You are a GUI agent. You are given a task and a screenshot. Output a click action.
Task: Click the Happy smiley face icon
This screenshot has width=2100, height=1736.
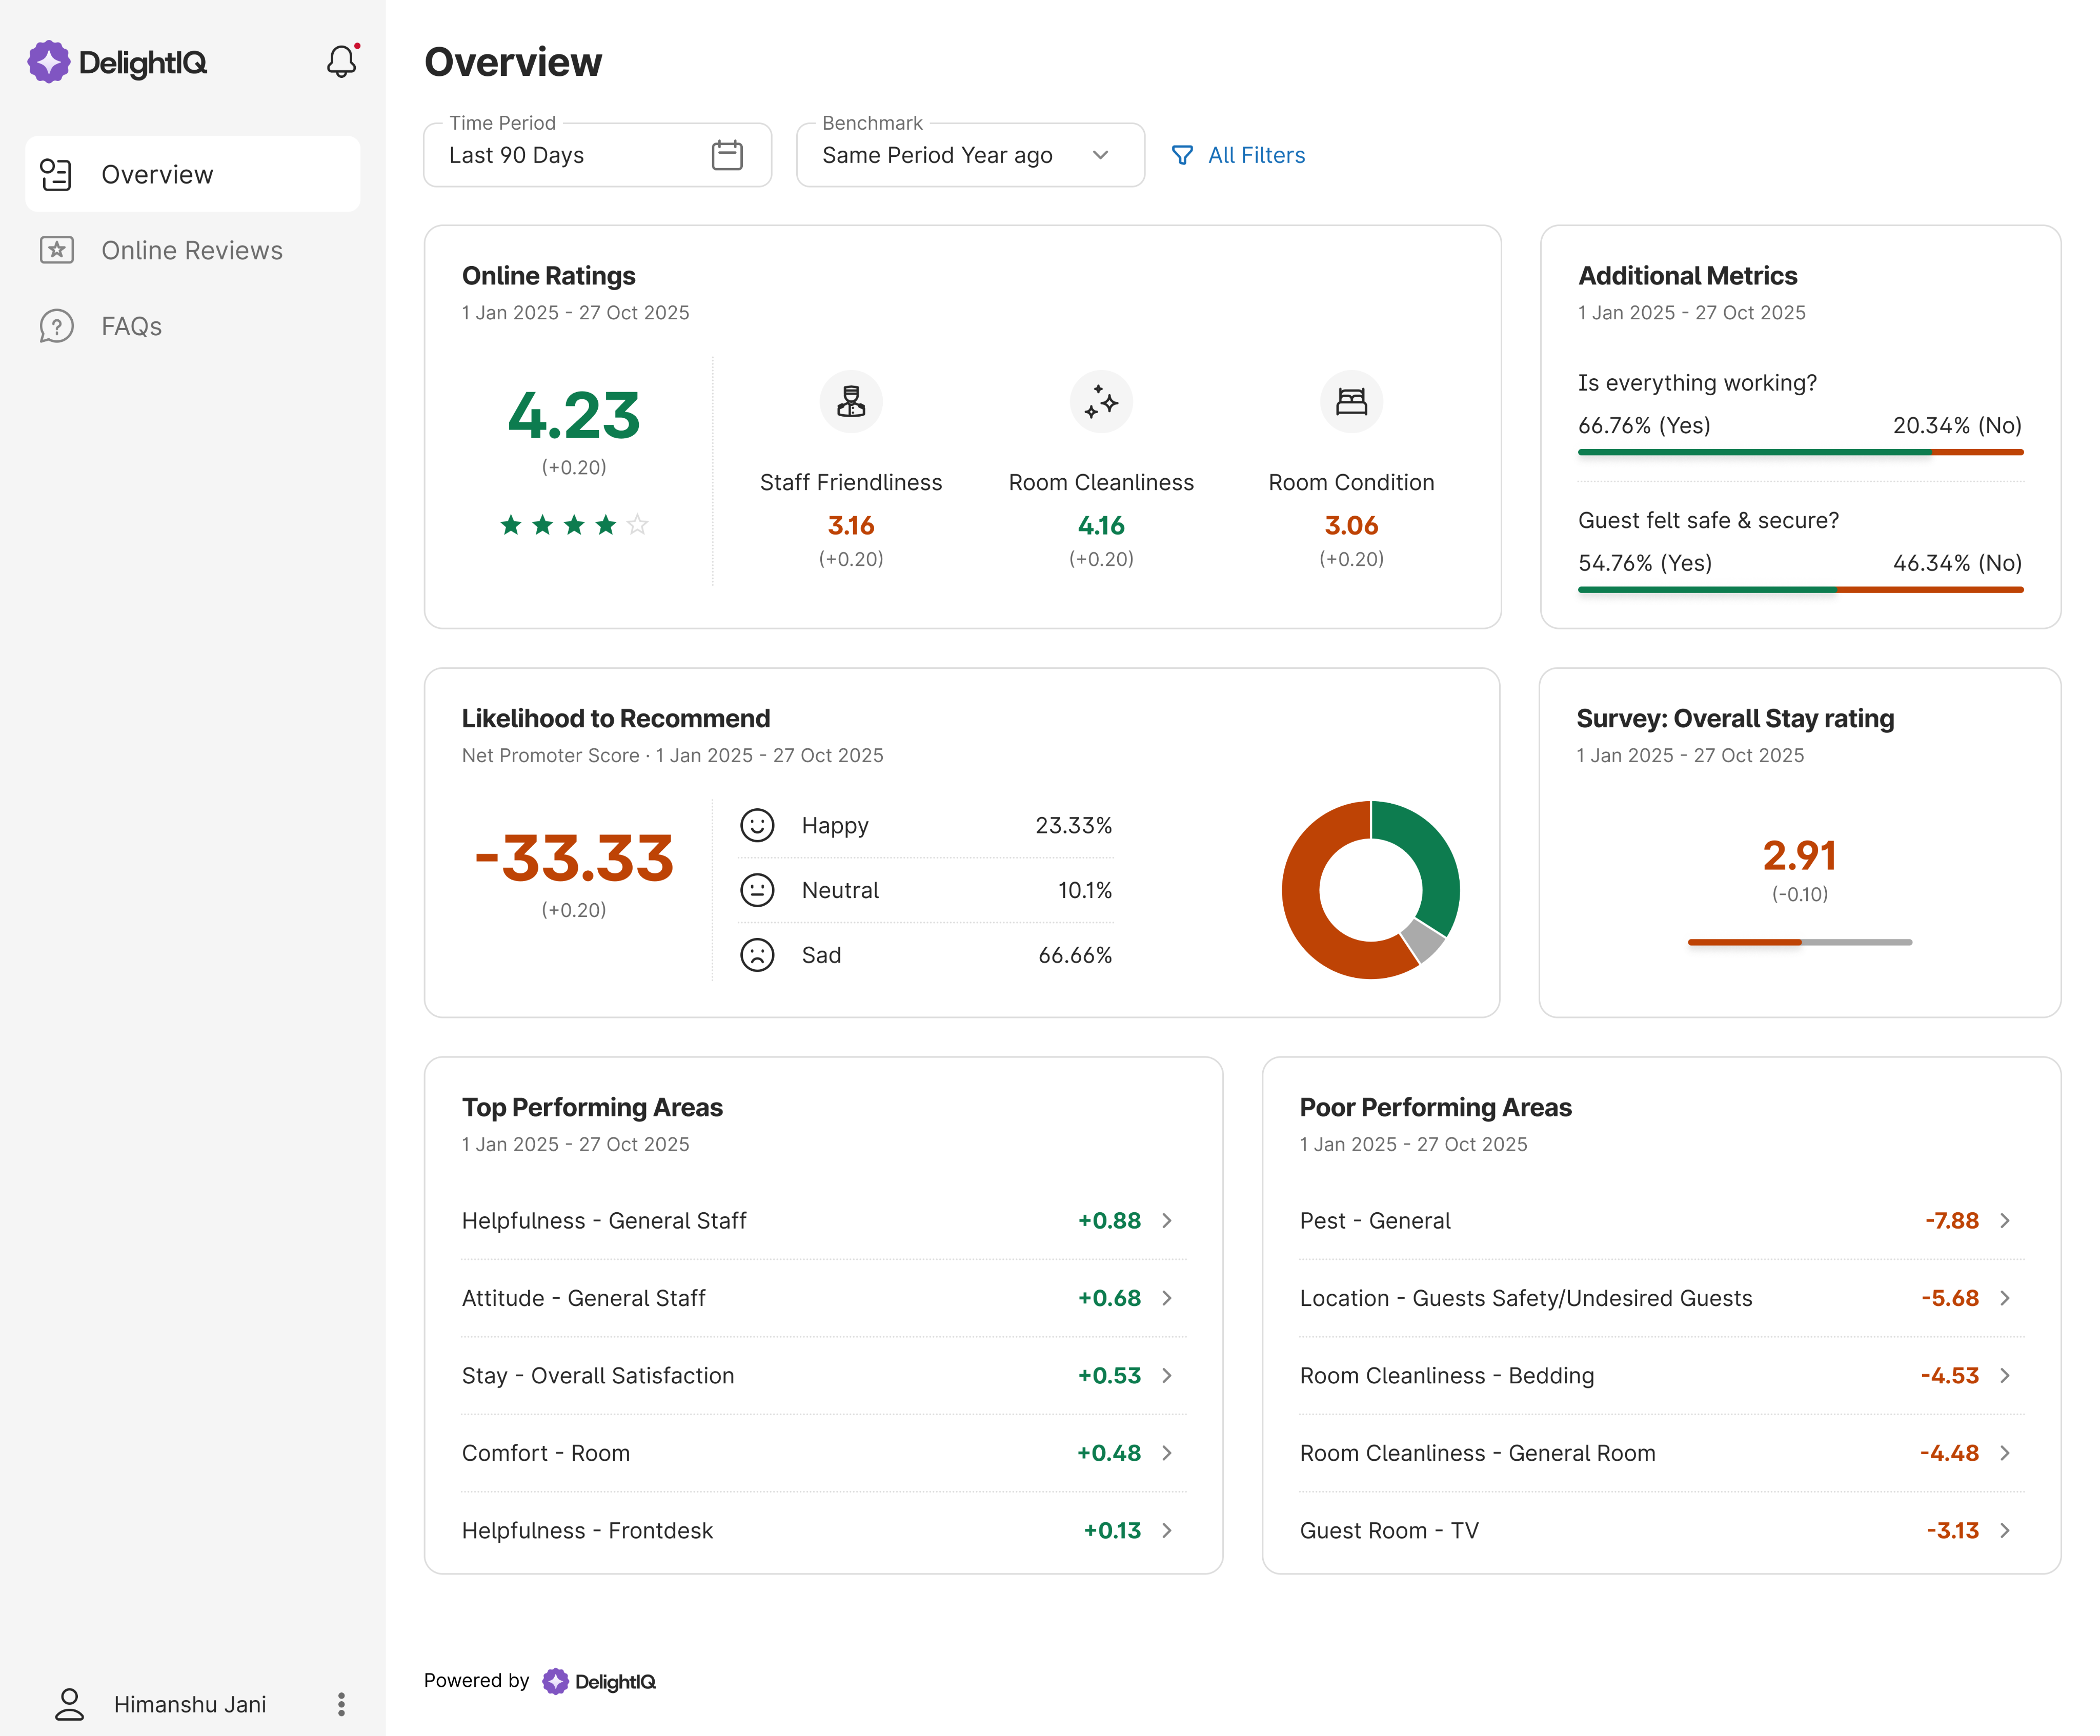click(x=757, y=825)
